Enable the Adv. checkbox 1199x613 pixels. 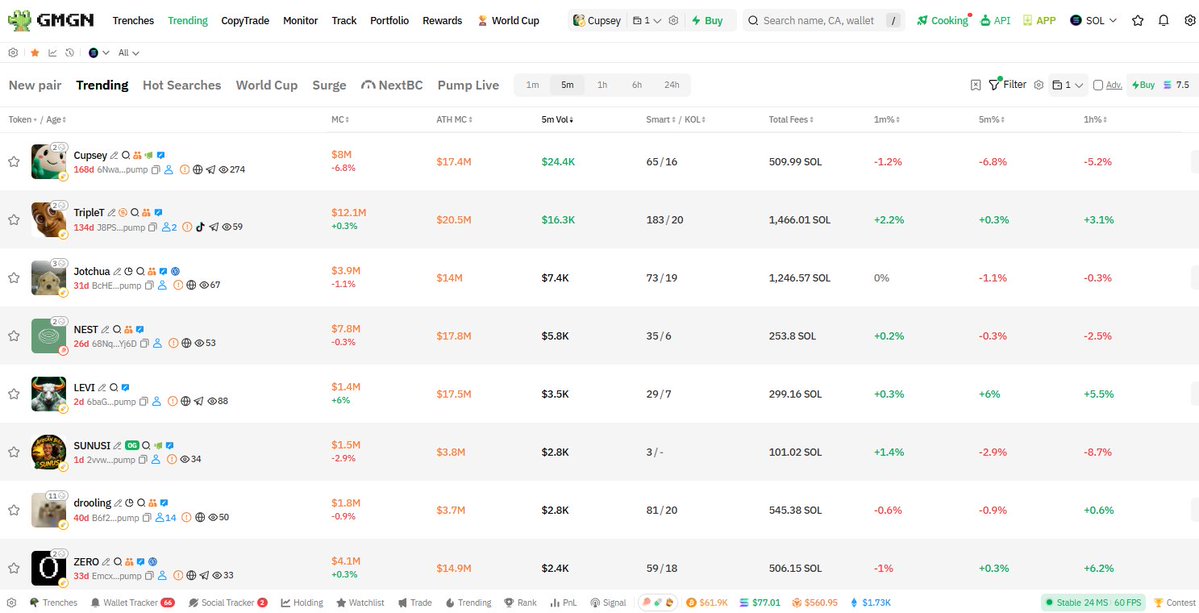[x=1098, y=85]
